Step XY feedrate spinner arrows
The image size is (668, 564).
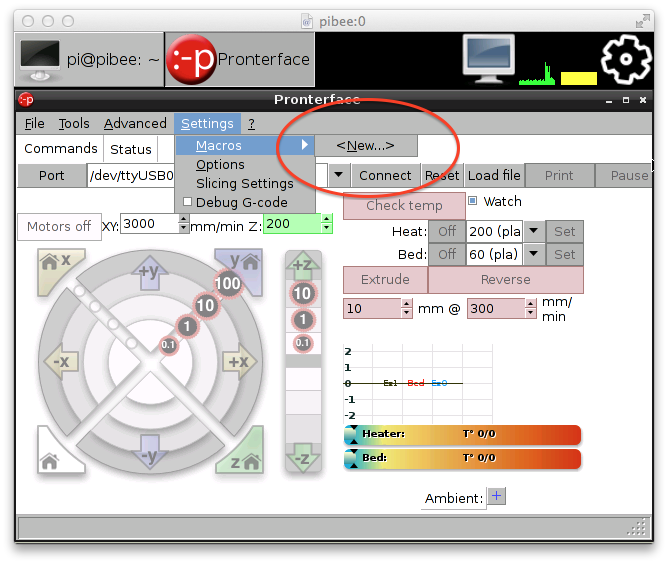pos(183,224)
